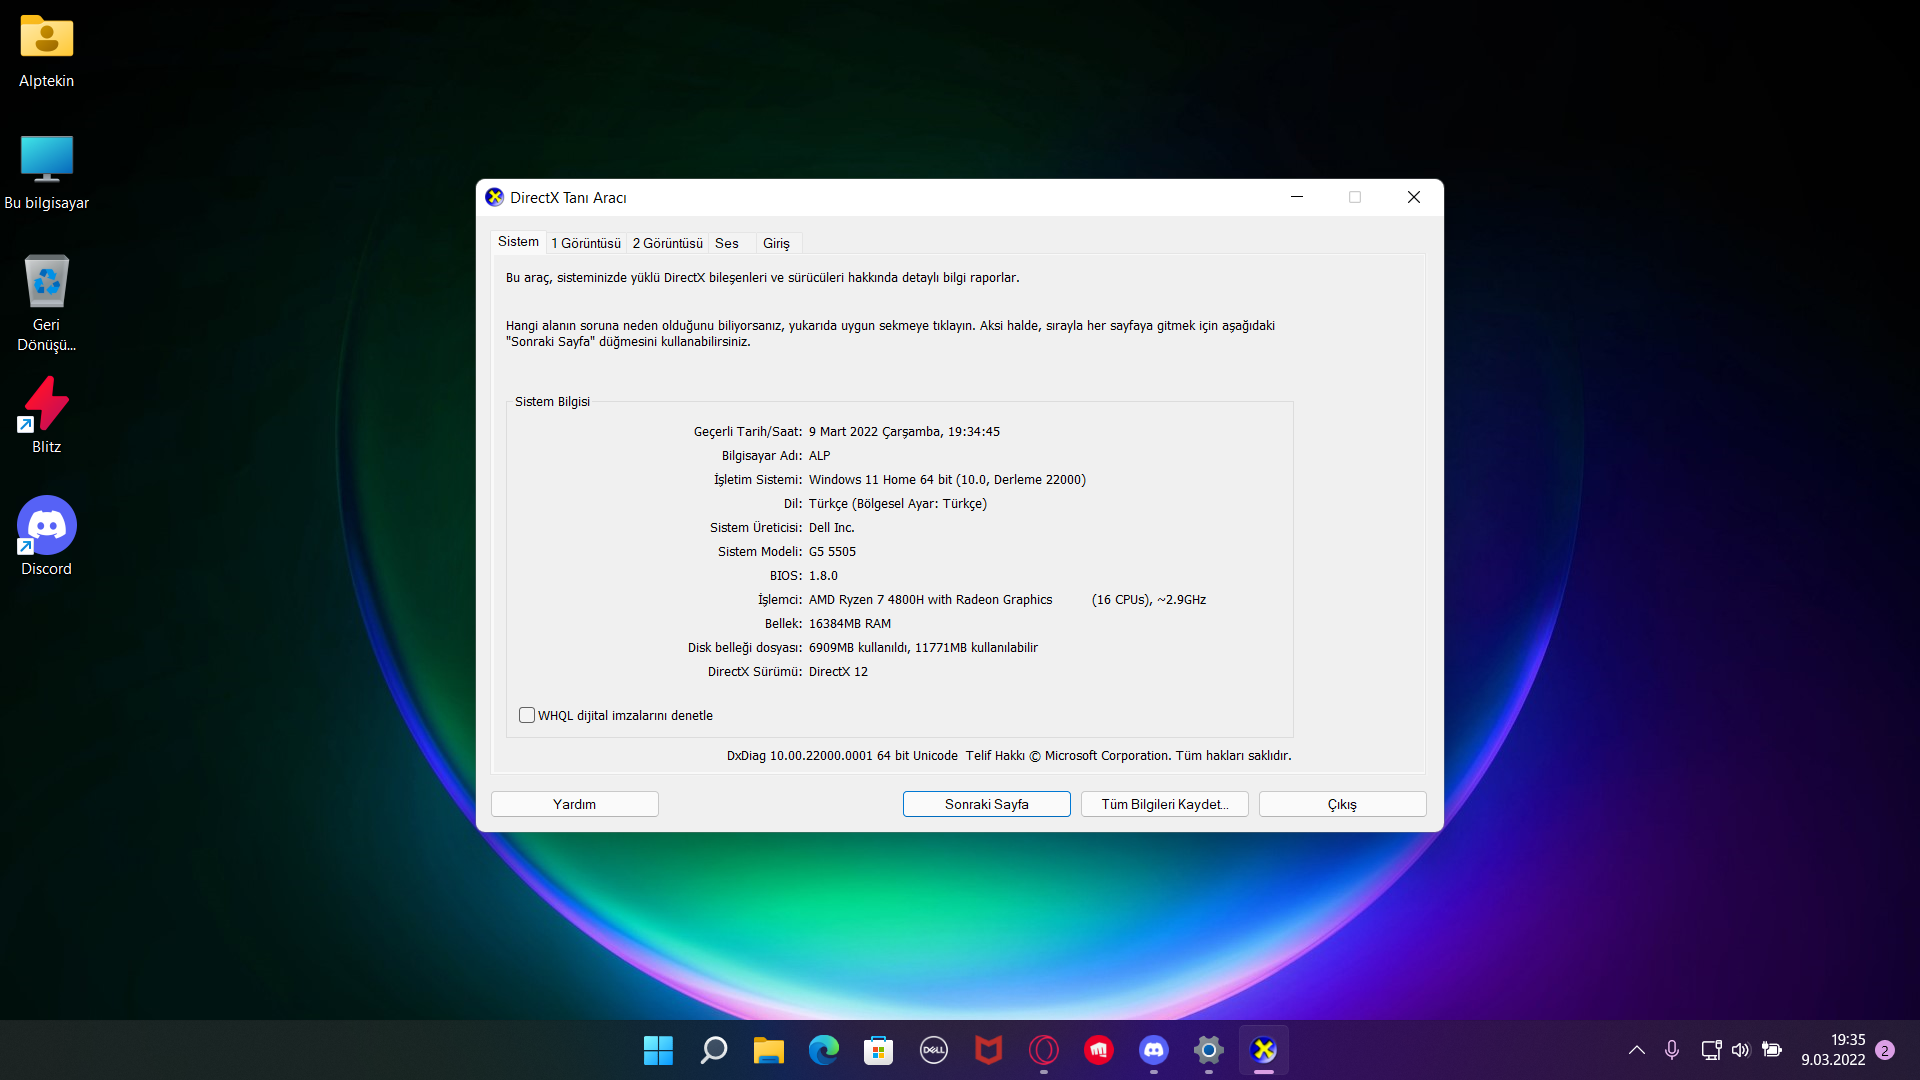Viewport: 1920px width, 1080px height.
Task: Click the Türkçe language value
Action: coord(898,504)
